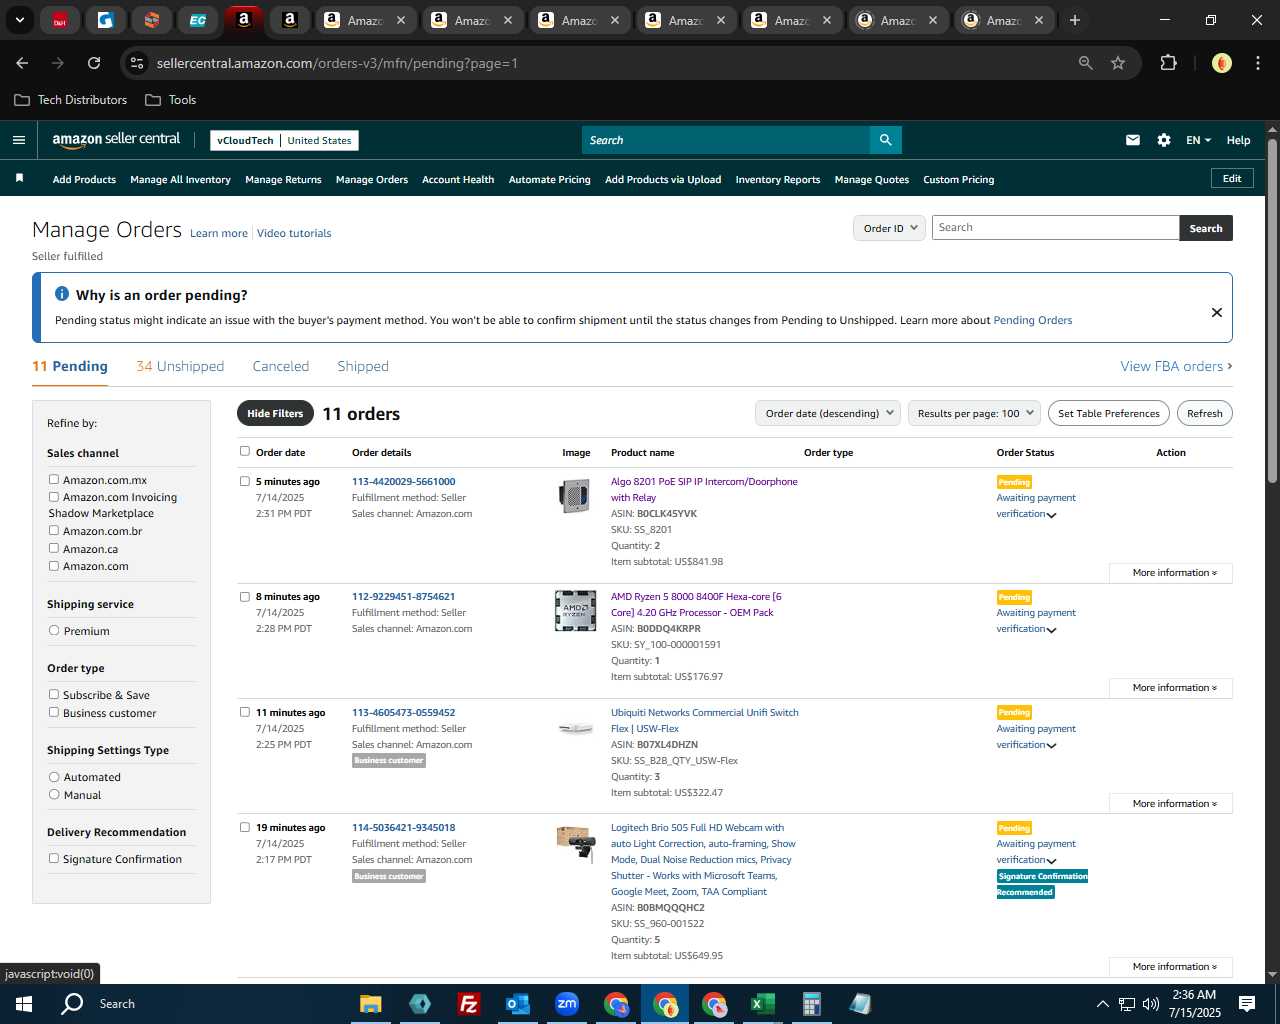
Task: Reload the page with refresh icon
Action: tap(94, 63)
